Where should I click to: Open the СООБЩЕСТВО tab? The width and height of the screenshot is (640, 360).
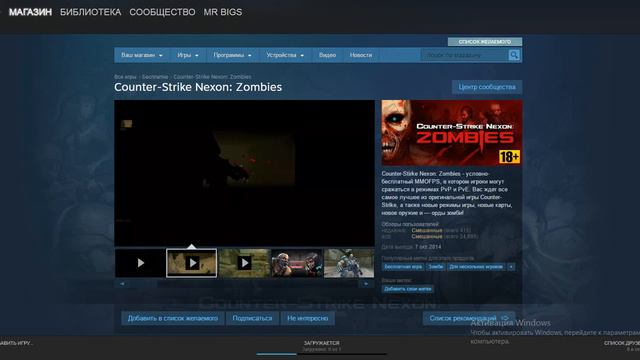pos(162,12)
